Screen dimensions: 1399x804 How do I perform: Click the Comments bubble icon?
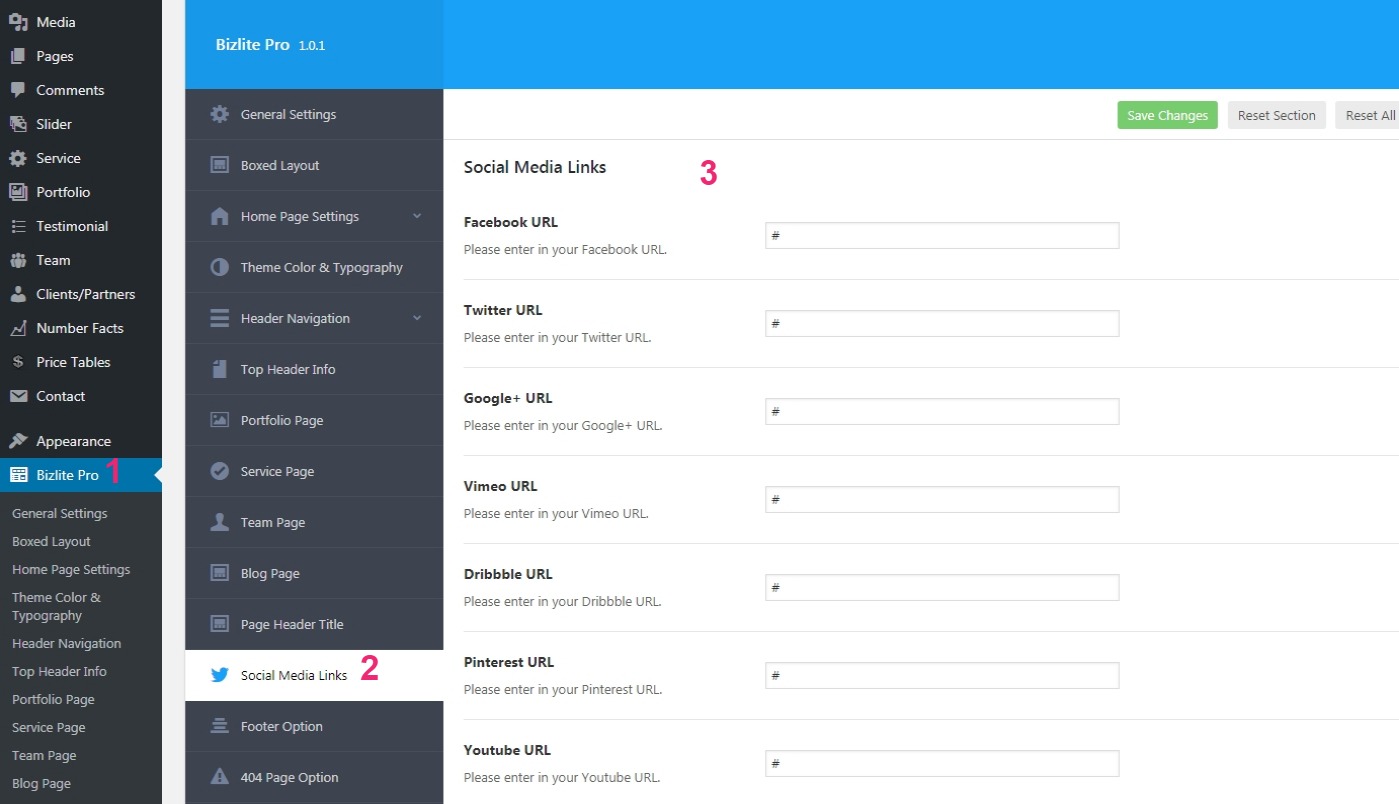tap(18, 90)
